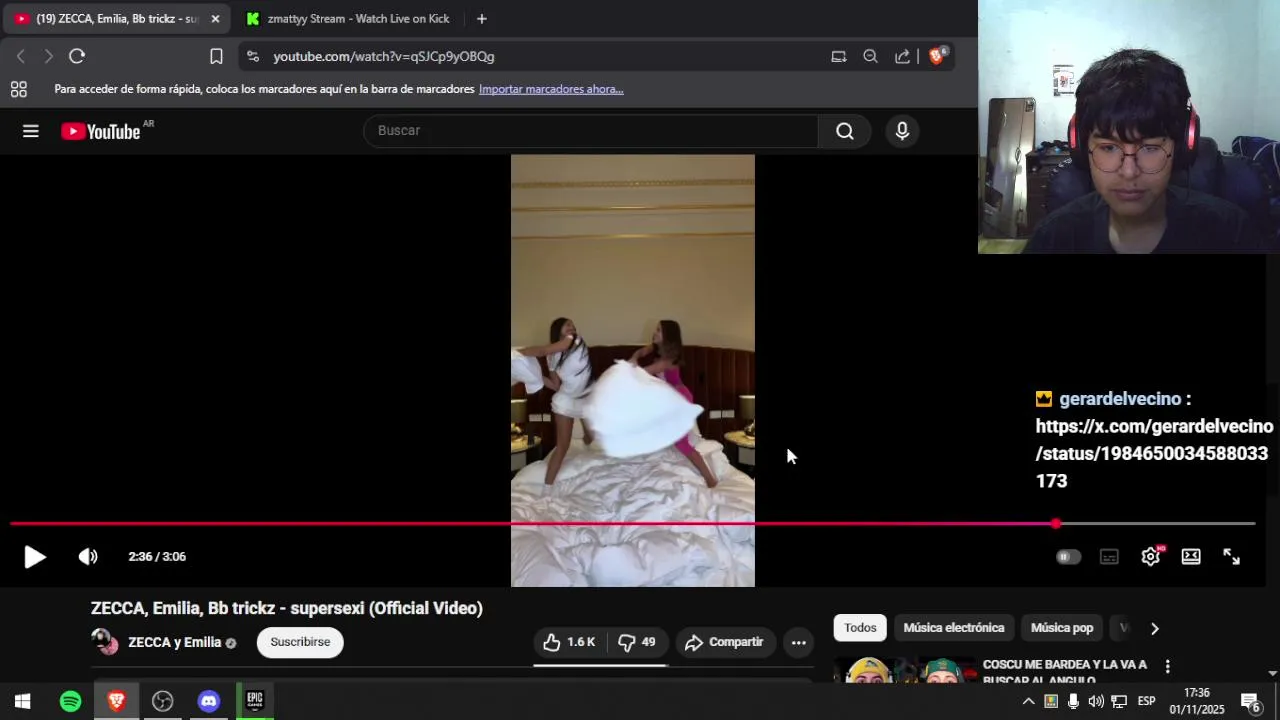Click the x.com link in gerardelvecino's chat message
This screenshot has height=720, width=1280.
[1154, 453]
